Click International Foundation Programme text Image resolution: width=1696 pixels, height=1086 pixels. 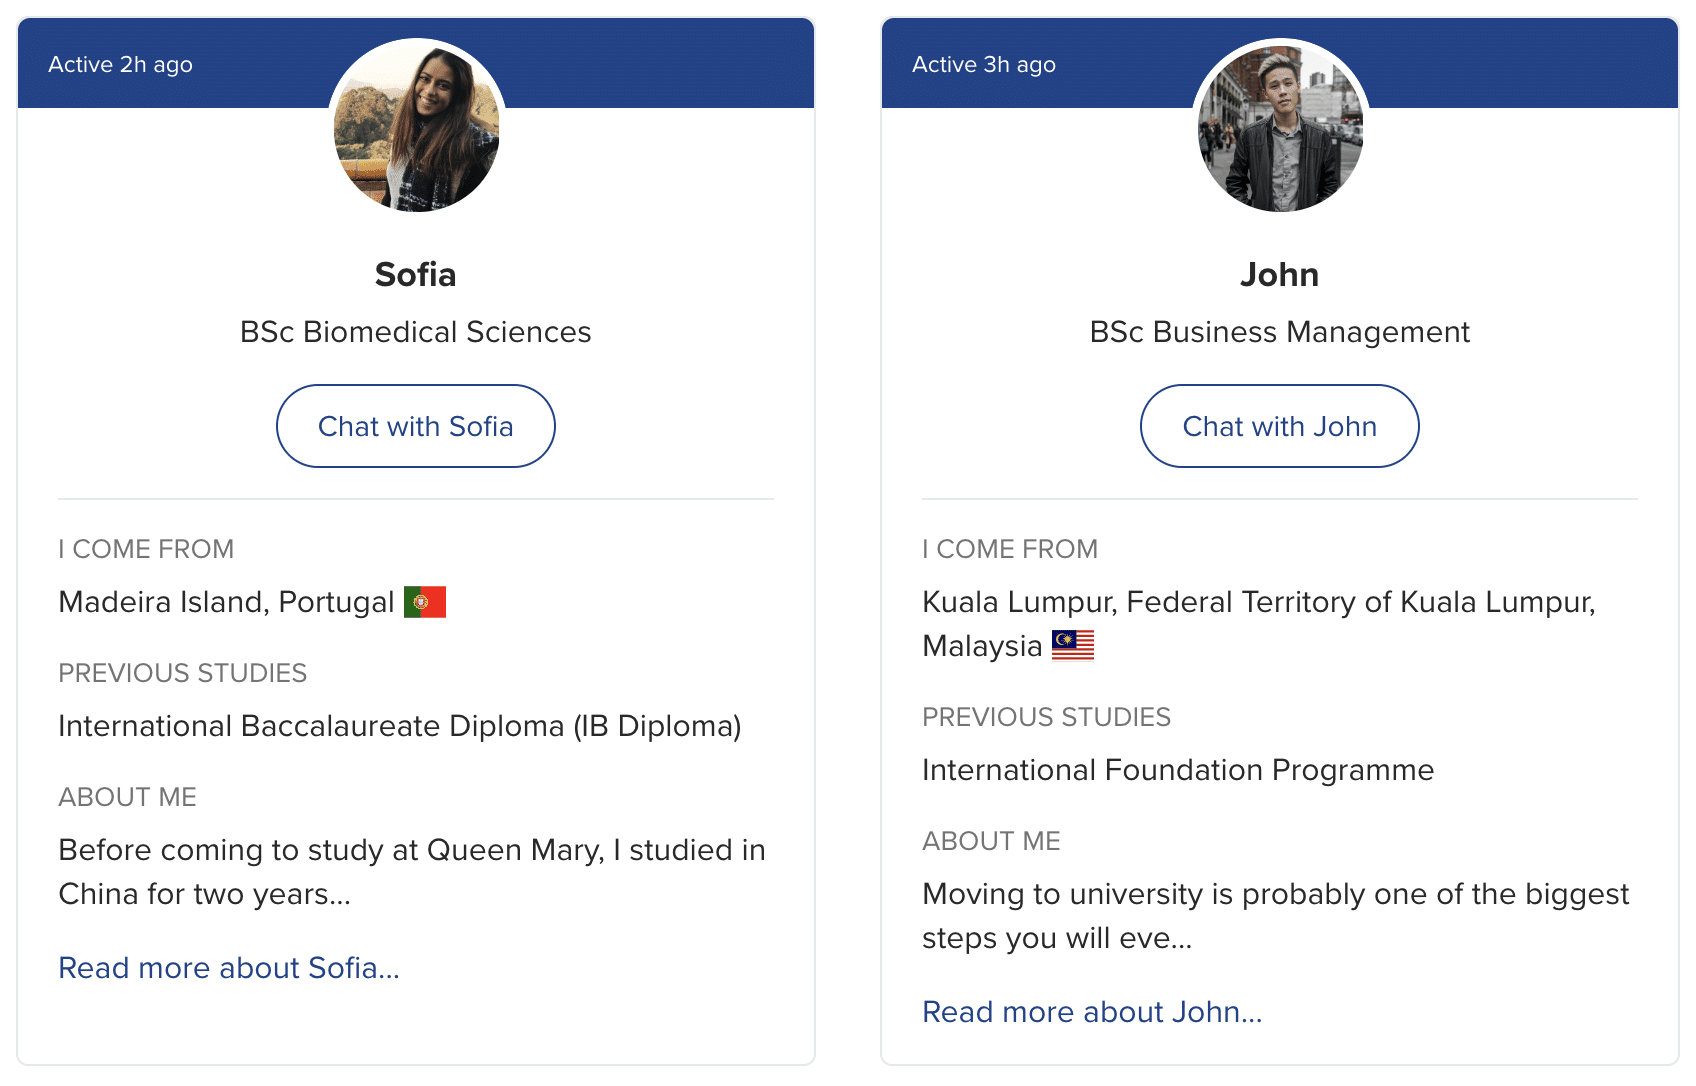1178,770
